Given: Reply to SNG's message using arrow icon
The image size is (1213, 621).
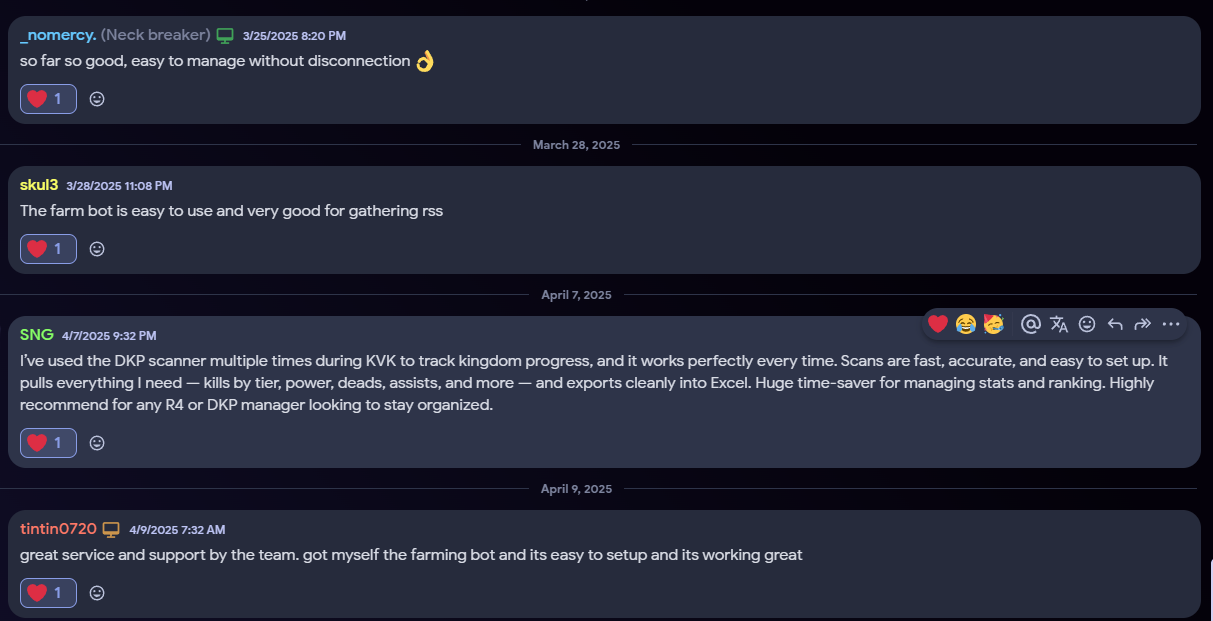Looking at the screenshot, I should tap(1115, 324).
